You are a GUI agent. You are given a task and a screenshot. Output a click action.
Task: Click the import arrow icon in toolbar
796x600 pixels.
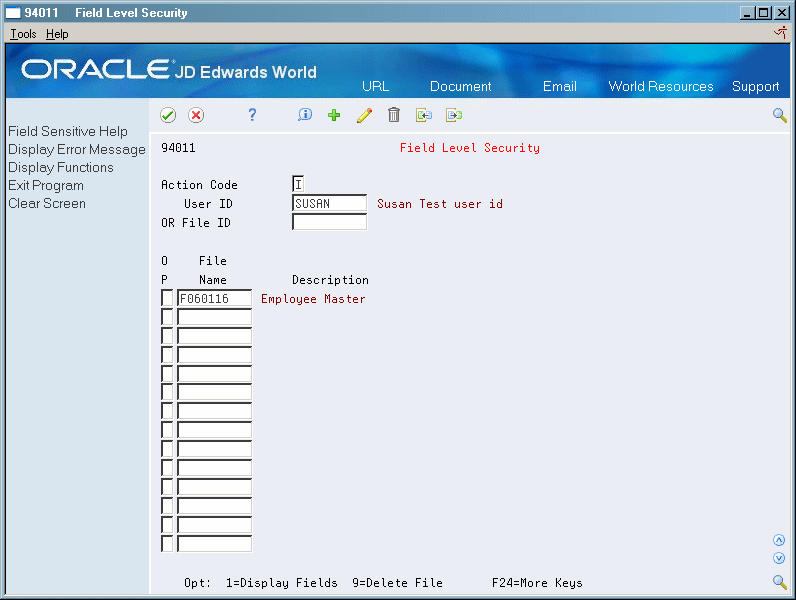424,115
